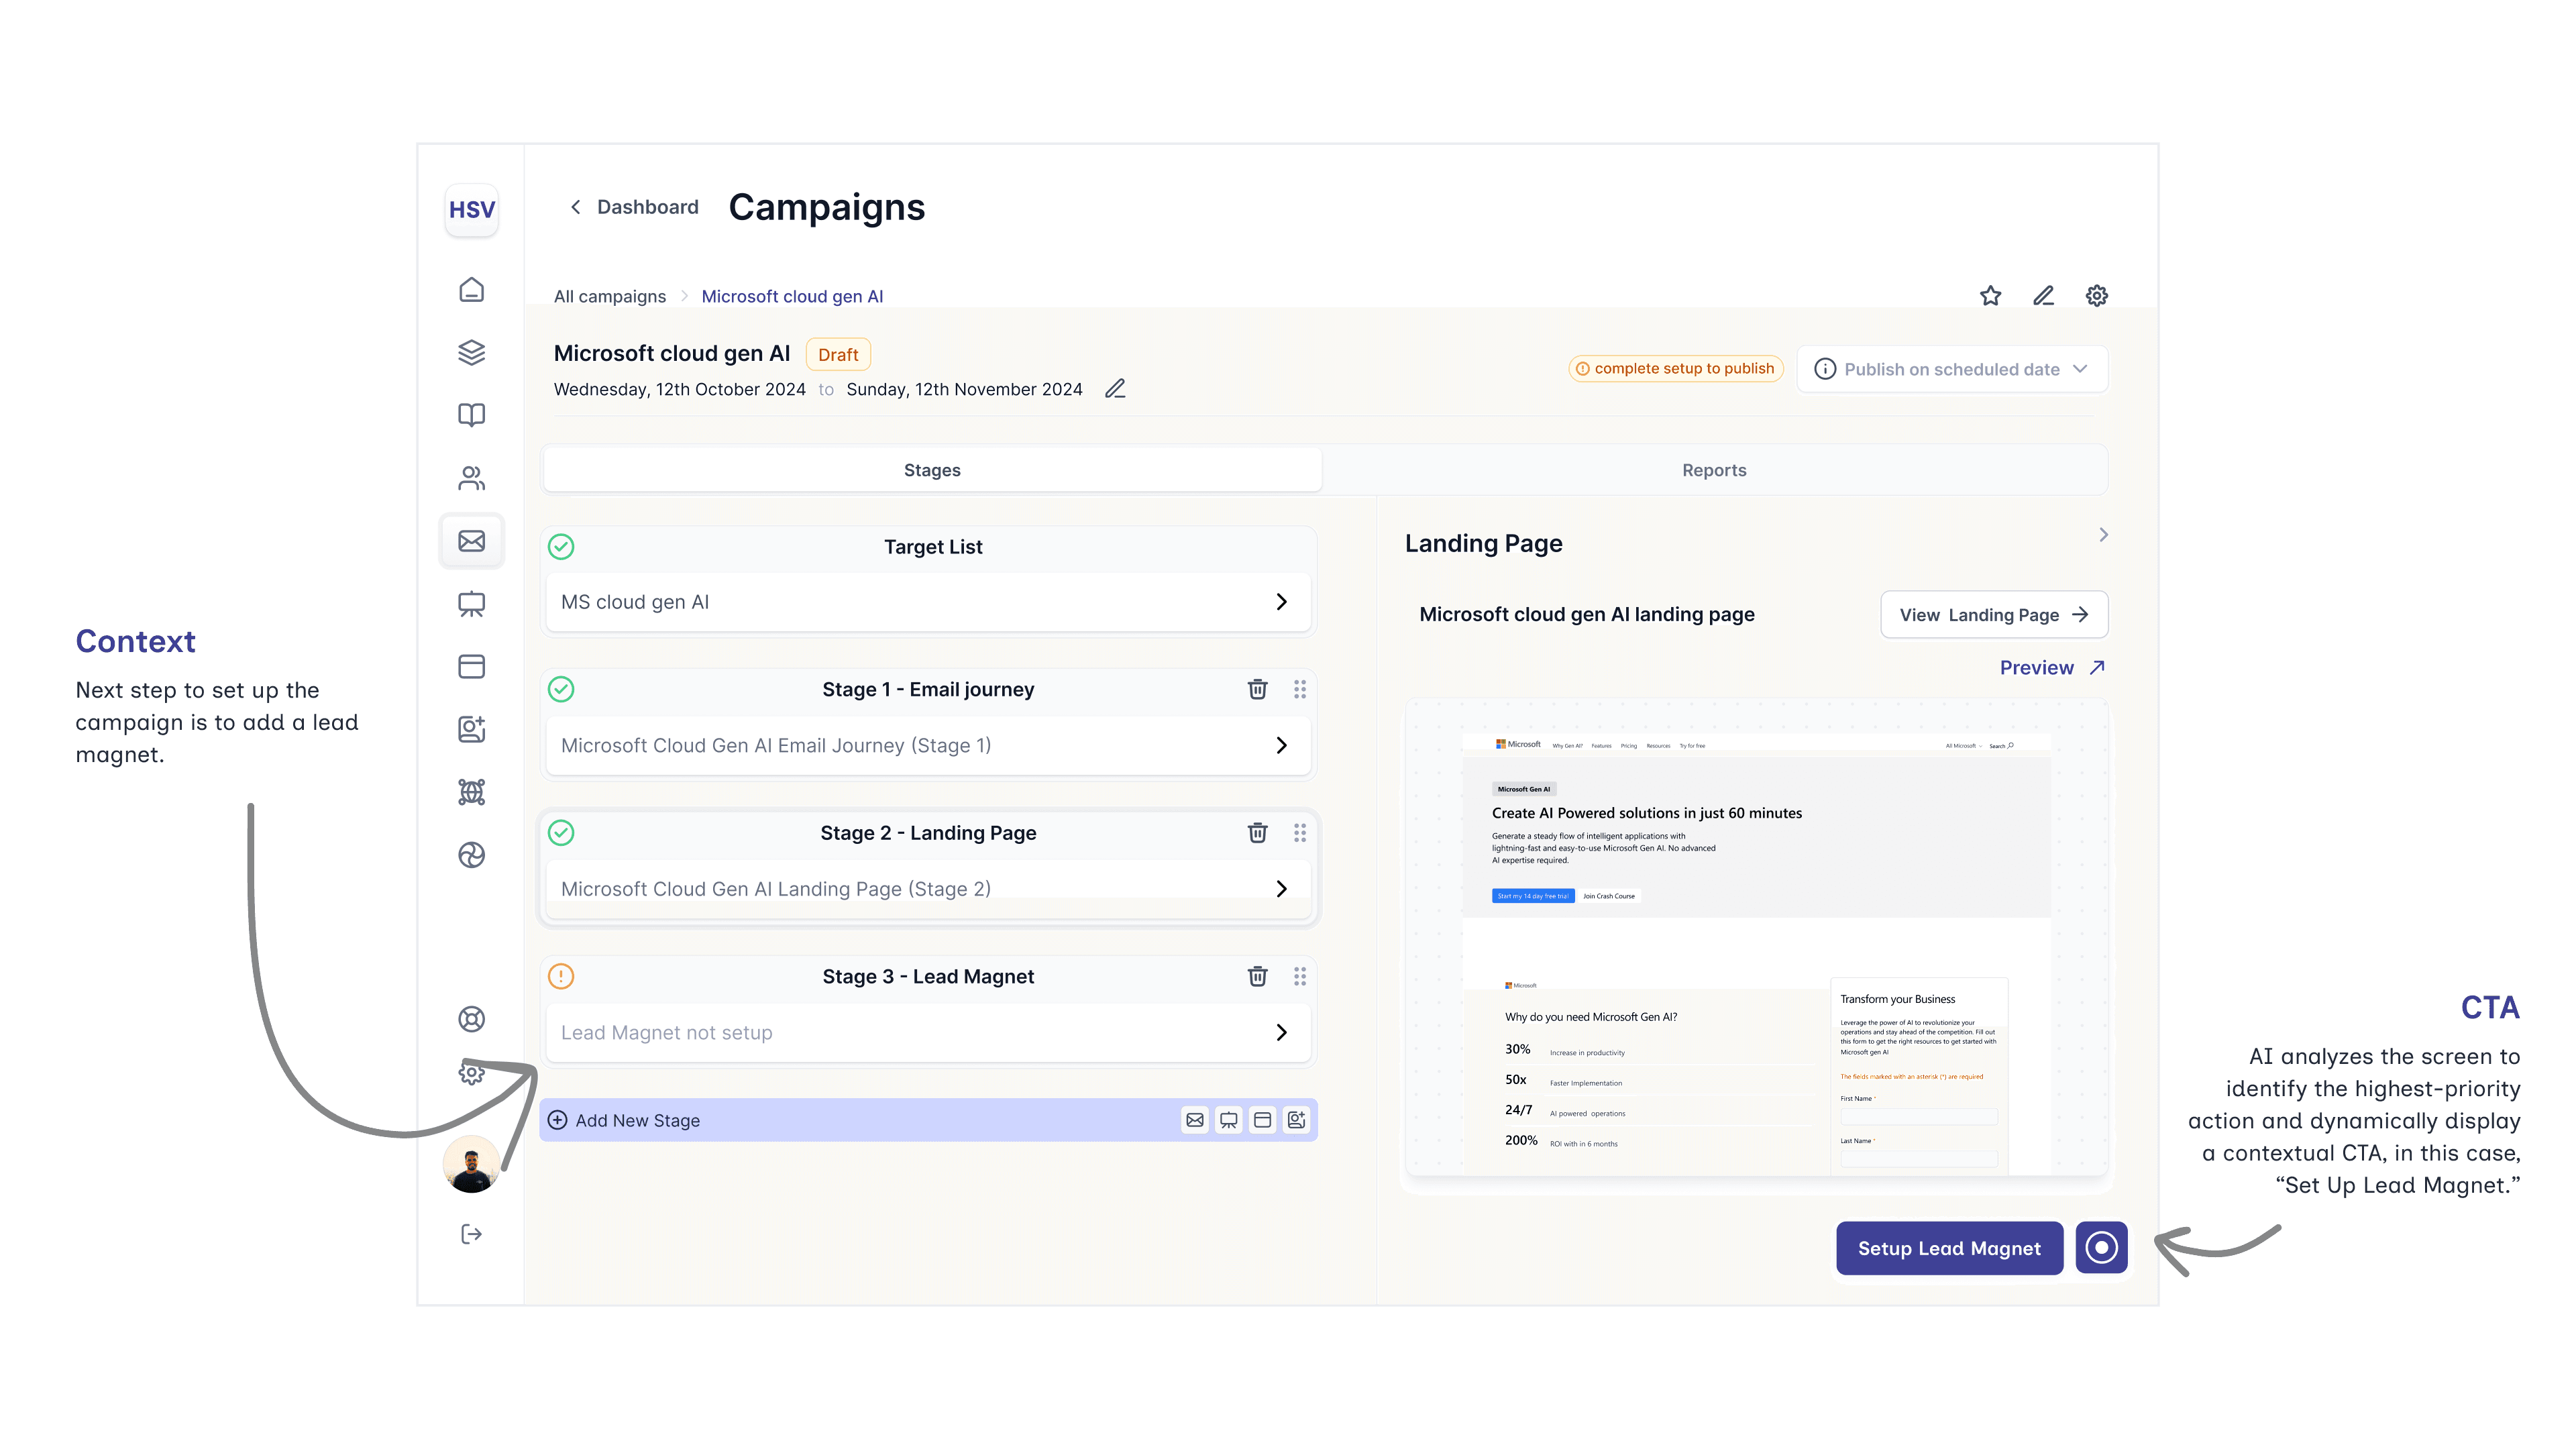Screen dimensions: 2576x1449
Task: Open the help lifebuoy sidebar icon
Action: coord(471,1019)
